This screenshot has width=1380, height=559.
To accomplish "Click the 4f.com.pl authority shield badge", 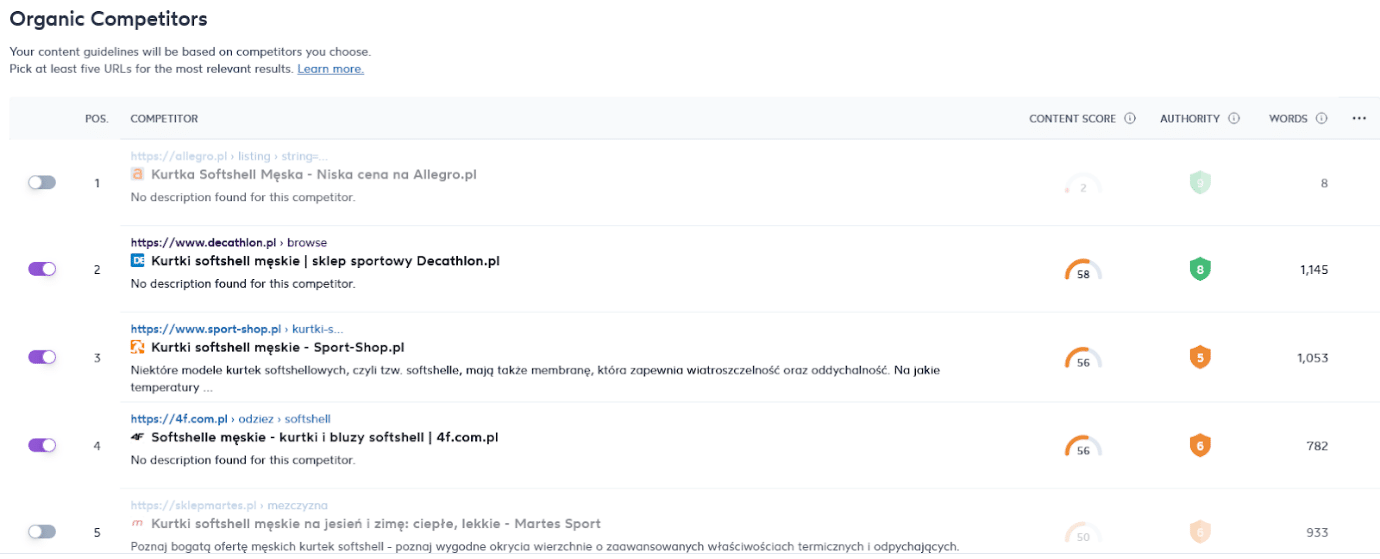I will pyautogui.click(x=1200, y=445).
